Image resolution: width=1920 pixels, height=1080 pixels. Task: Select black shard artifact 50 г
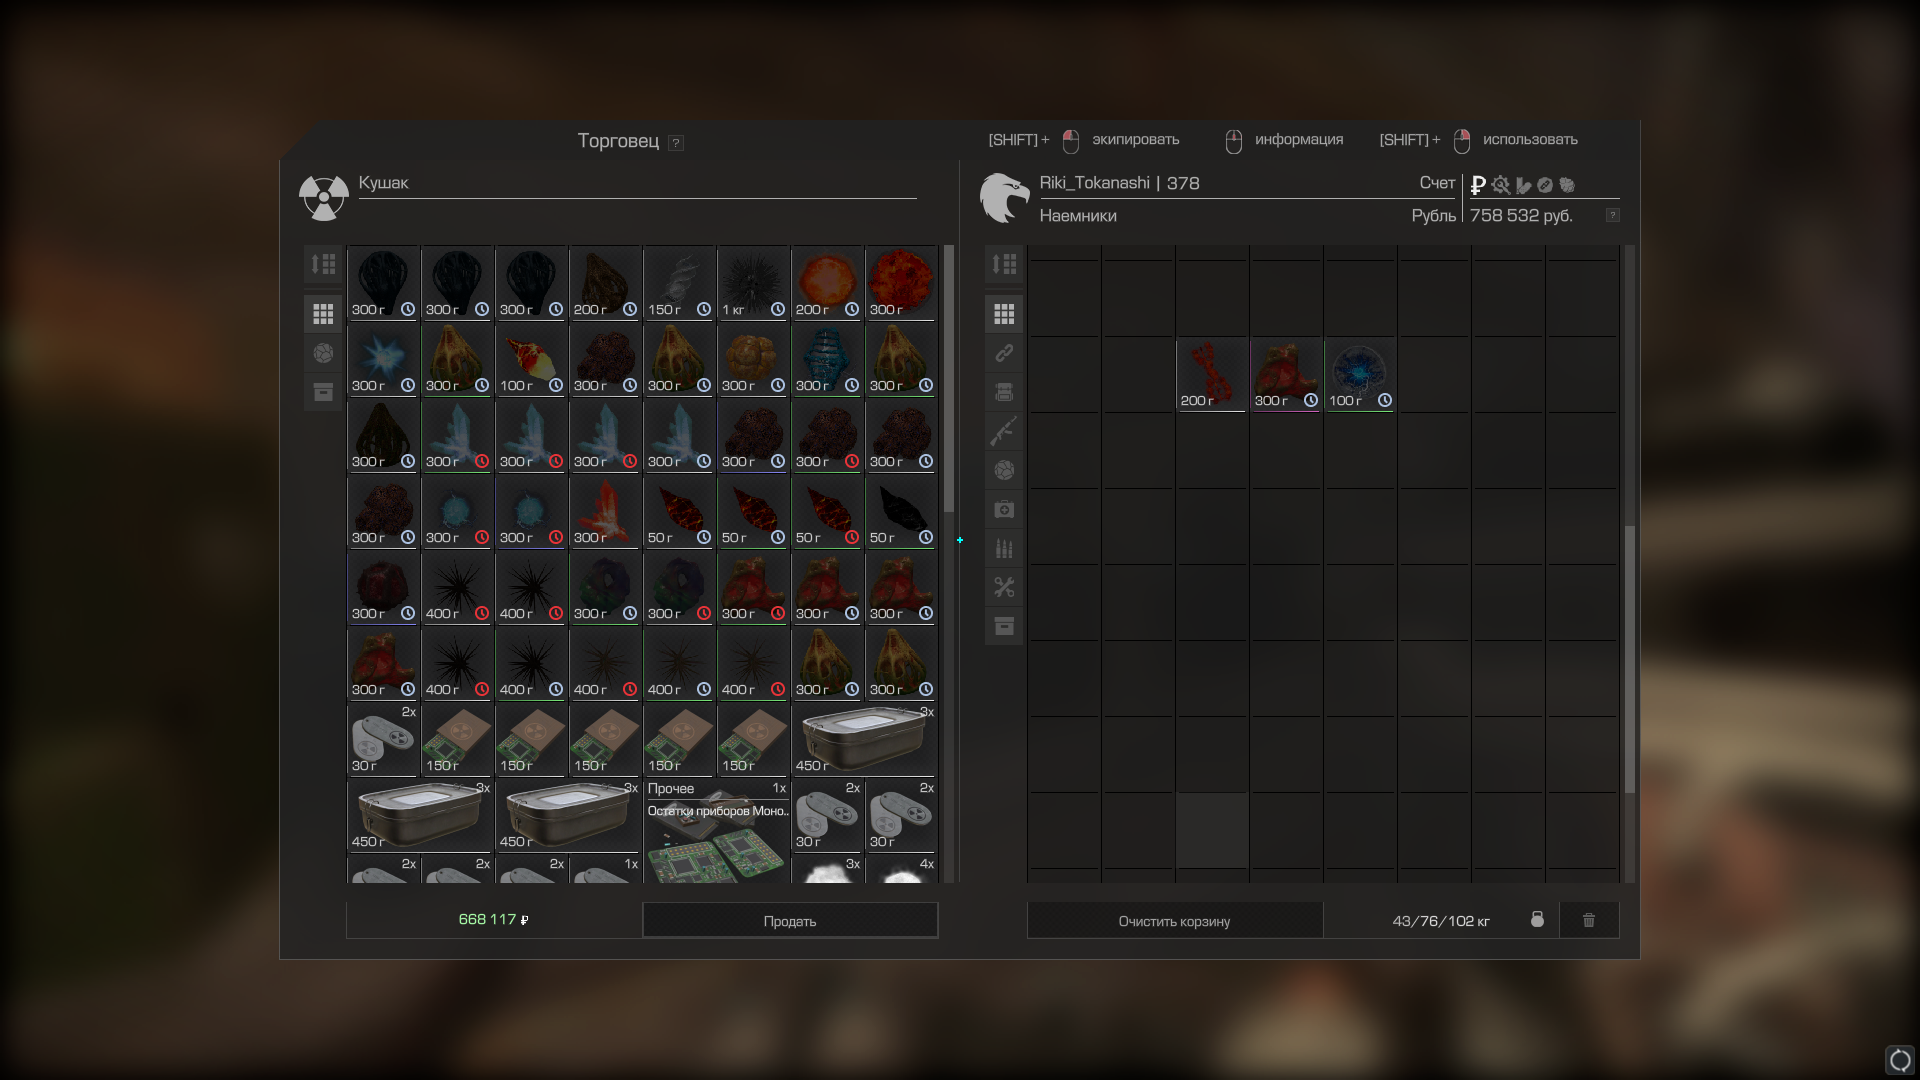click(901, 511)
